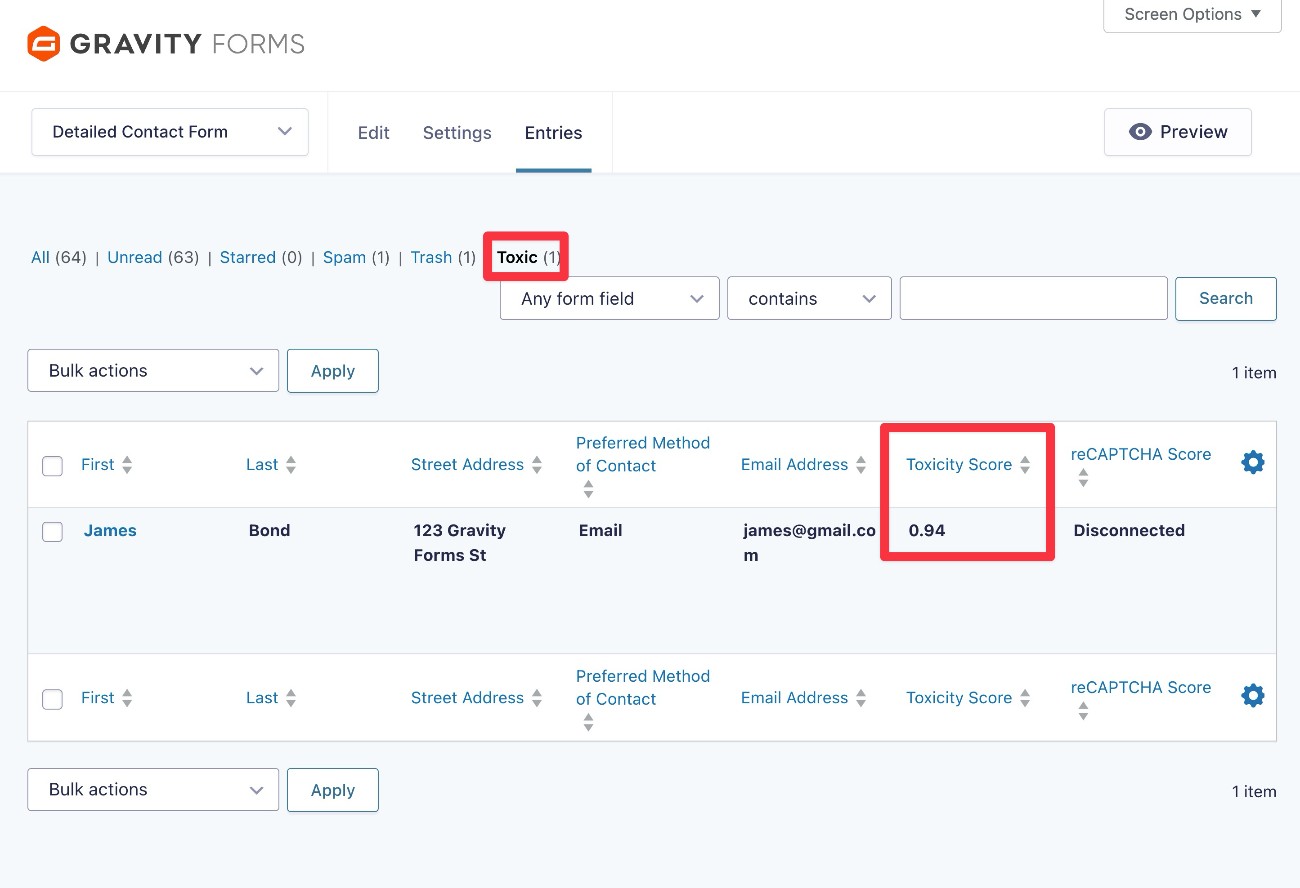Toggle the select-all checkbox in table footer
The height and width of the screenshot is (888, 1300).
point(52,699)
